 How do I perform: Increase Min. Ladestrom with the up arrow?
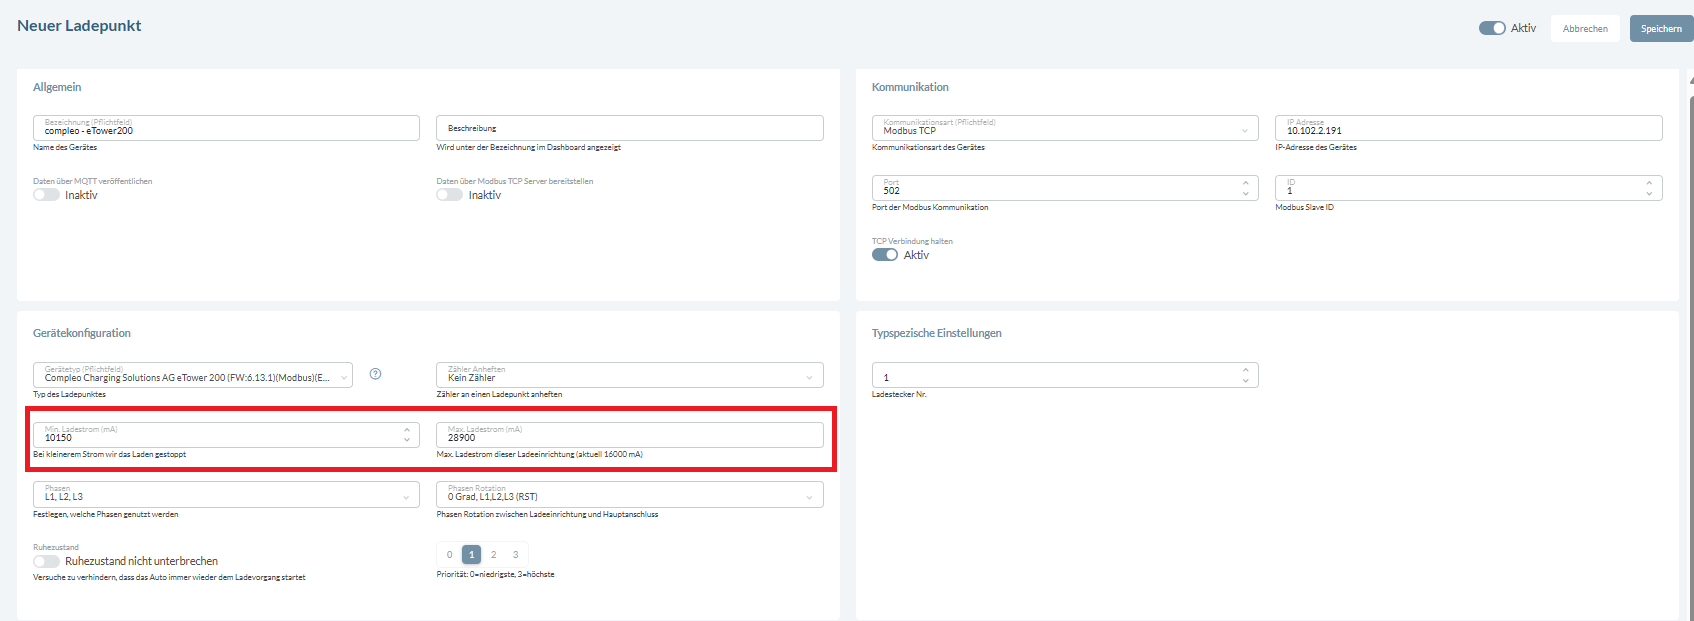click(406, 430)
